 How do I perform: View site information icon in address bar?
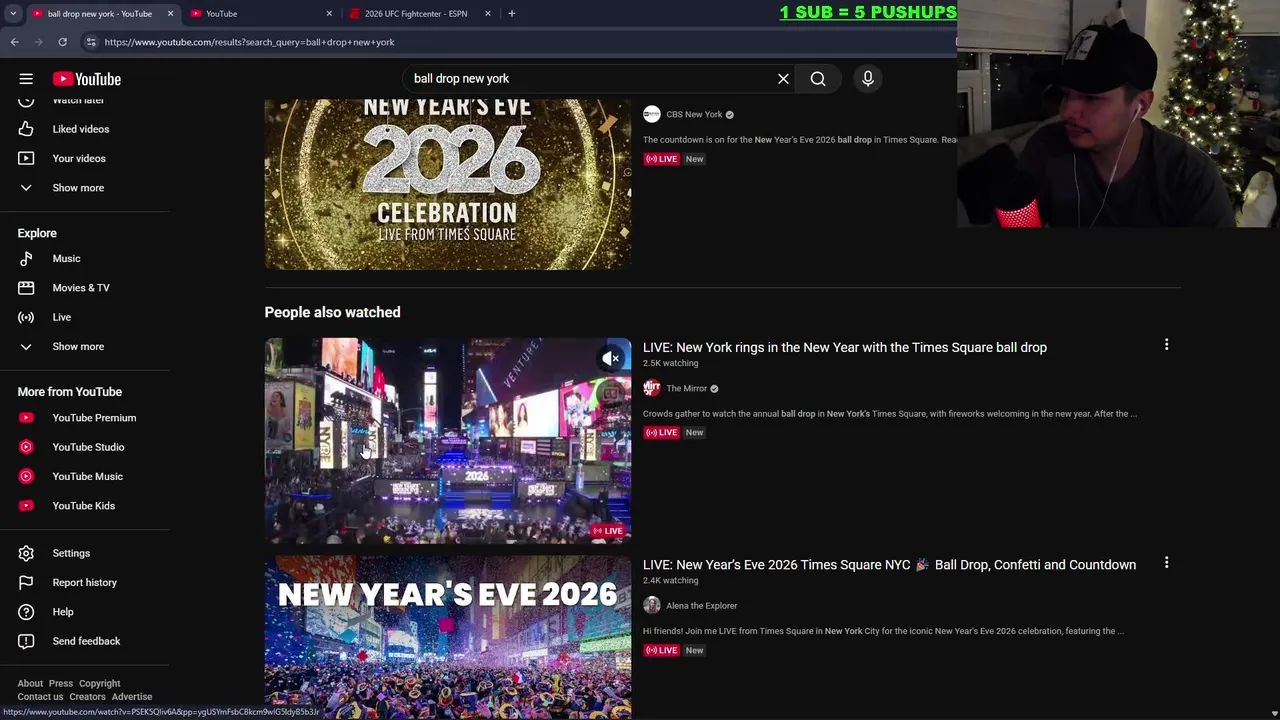(91, 42)
